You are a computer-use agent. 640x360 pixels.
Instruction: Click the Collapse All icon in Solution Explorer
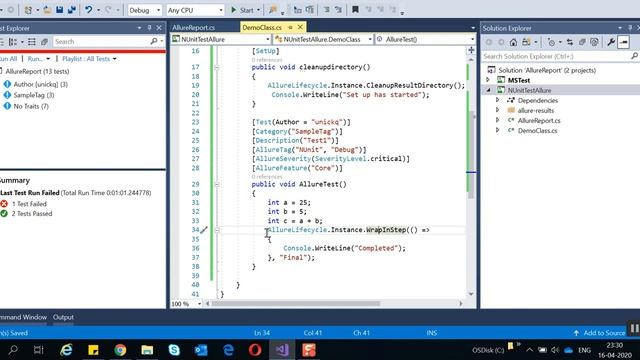[x=582, y=42]
